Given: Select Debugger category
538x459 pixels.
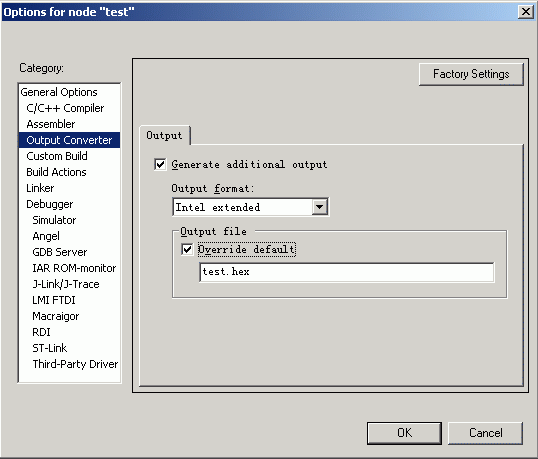Looking at the screenshot, I should point(50,204).
